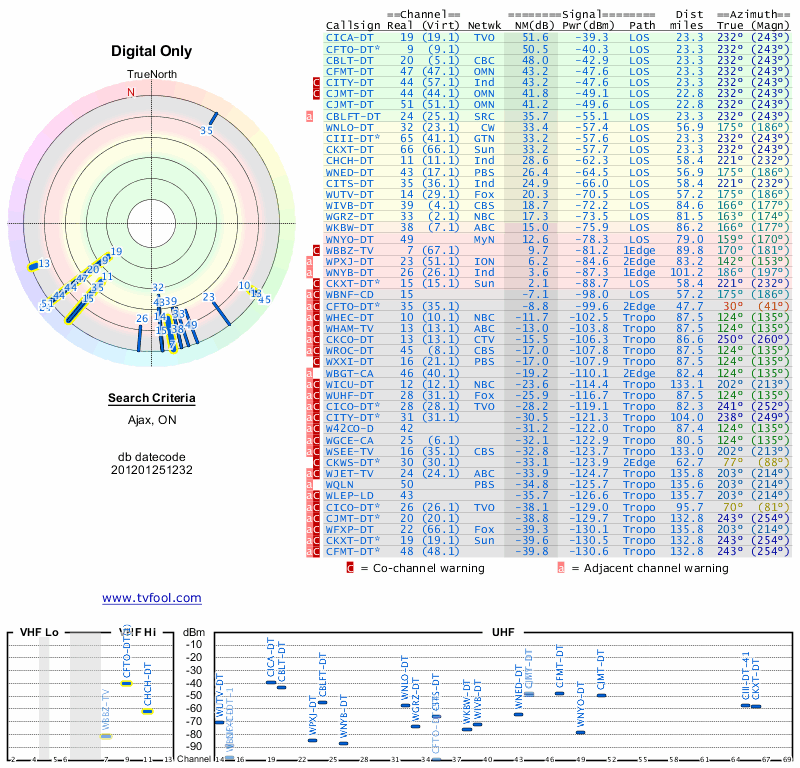800x768 pixels.
Task: Click CHCH-DT bar in VHF Hi chart
Action: [147, 711]
